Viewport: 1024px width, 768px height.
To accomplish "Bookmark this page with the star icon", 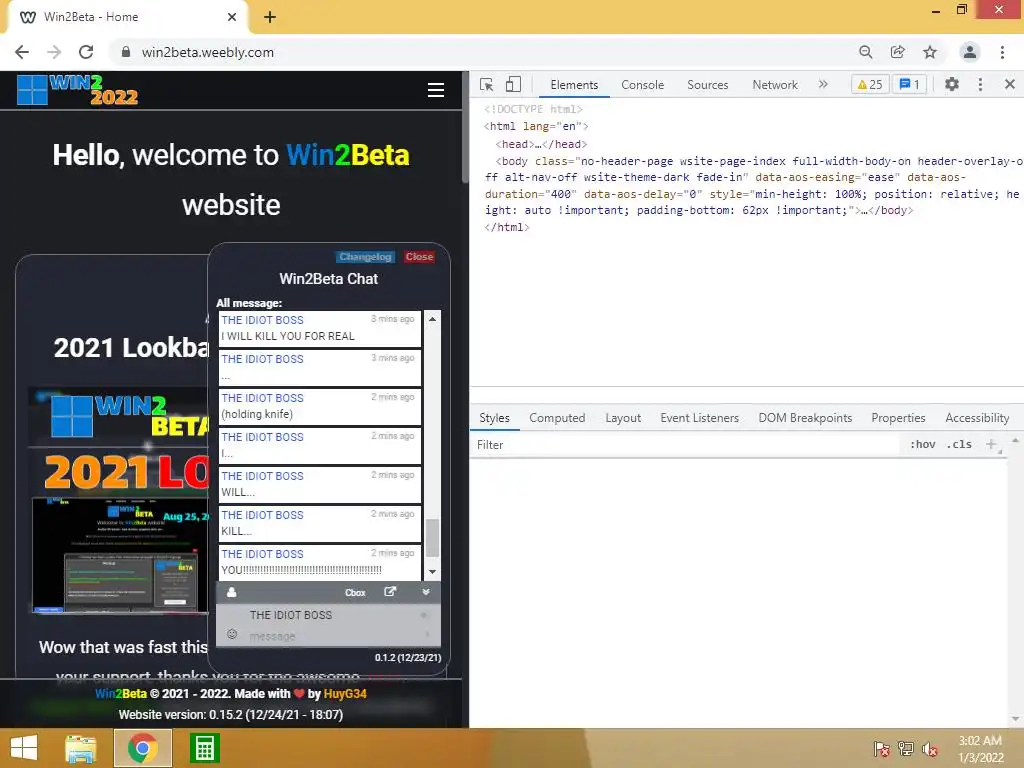I will click(x=930, y=52).
